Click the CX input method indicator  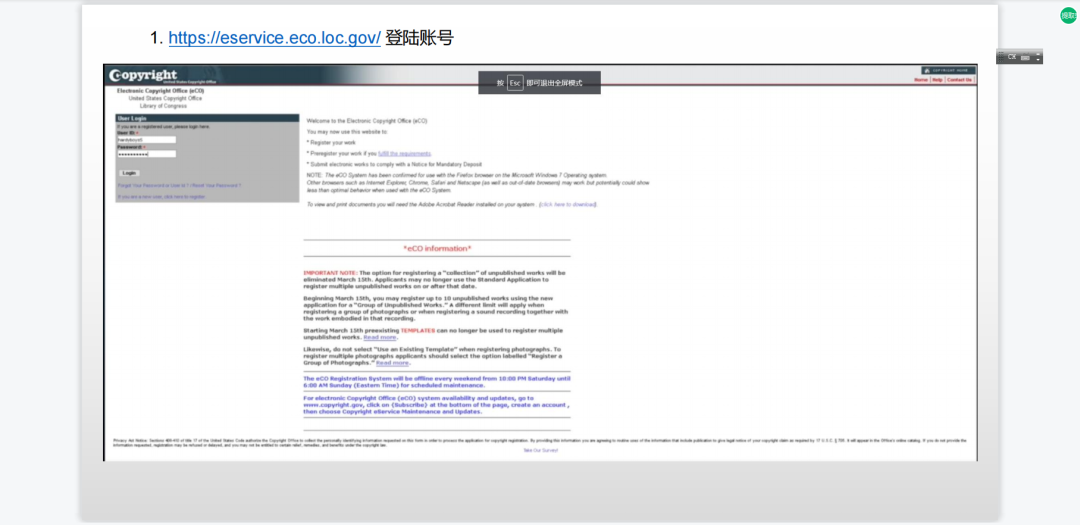click(x=1012, y=56)
